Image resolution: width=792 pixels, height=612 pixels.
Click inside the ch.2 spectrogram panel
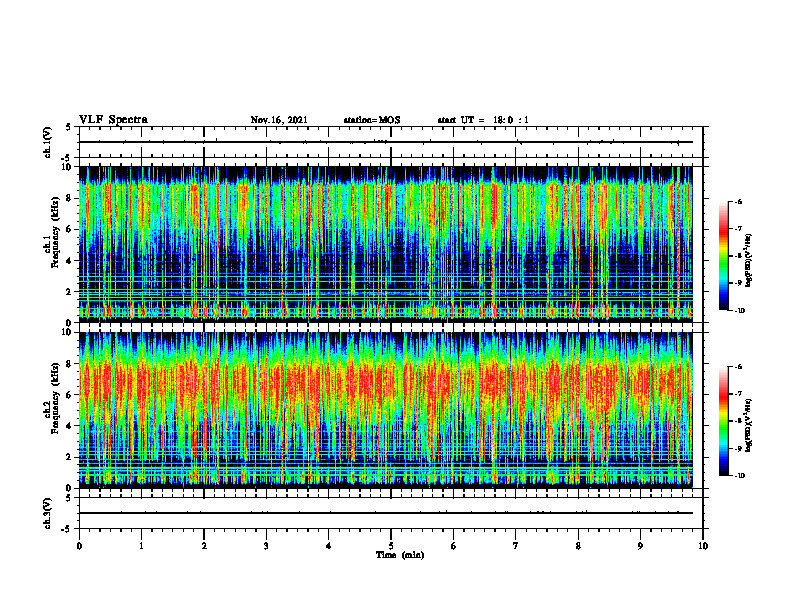coord(386,410)
